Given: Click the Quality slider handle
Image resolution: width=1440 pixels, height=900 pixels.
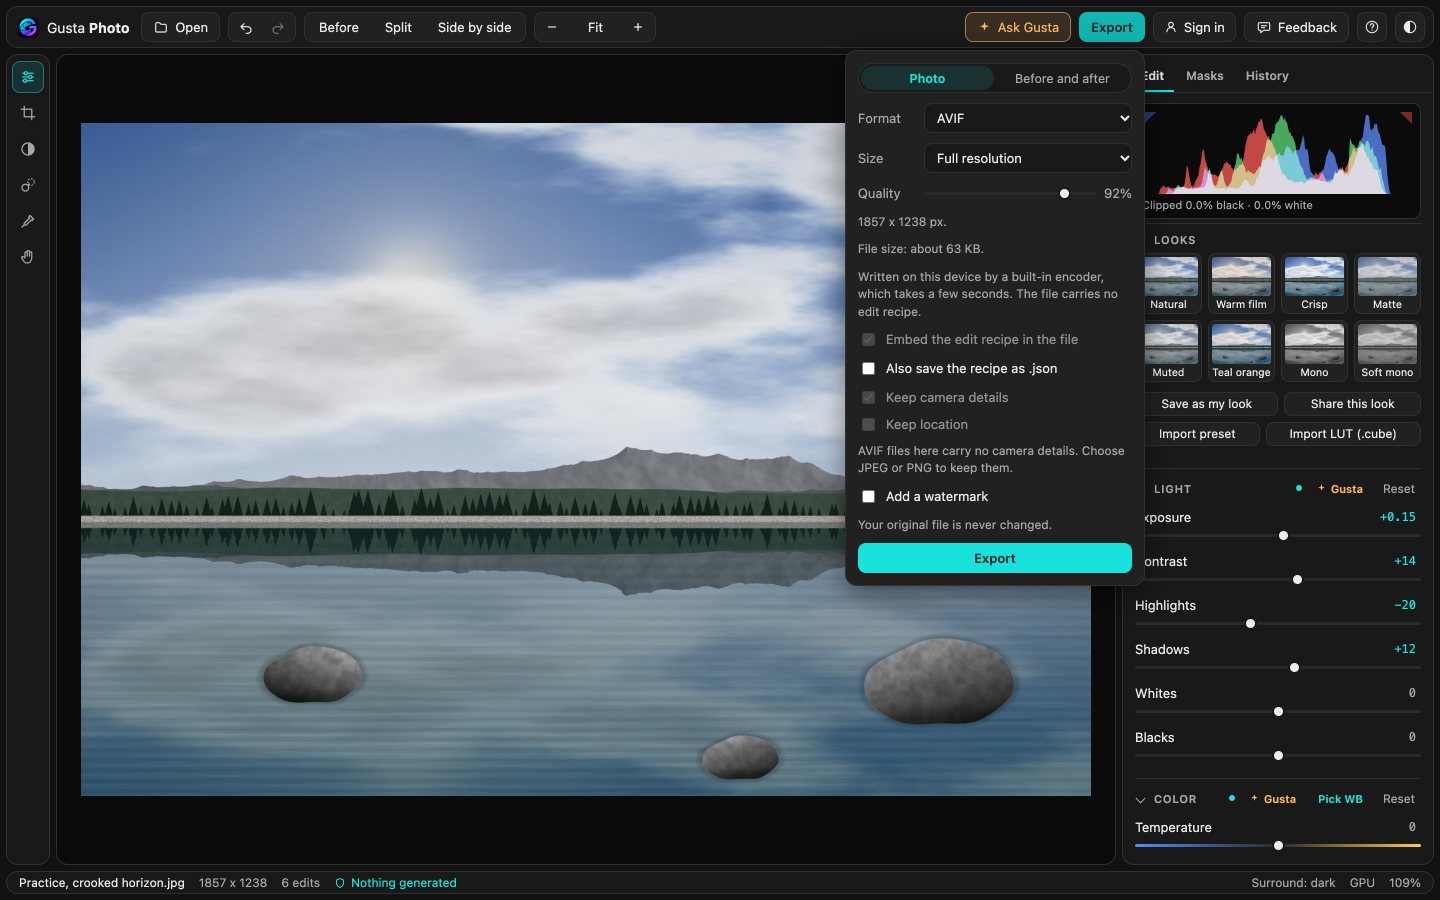Looking at the screenshot, I should [1064, 194].
